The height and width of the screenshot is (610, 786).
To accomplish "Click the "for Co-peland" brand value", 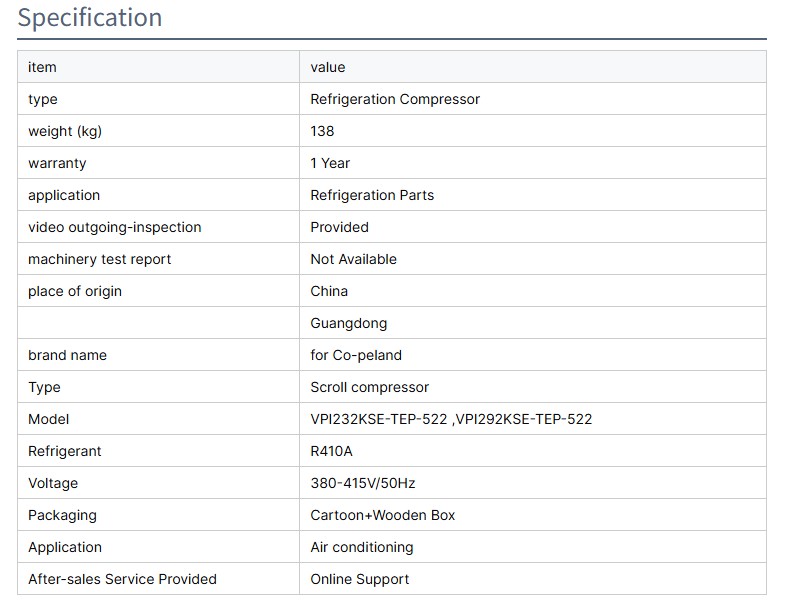I will pyautogui.click(x=356, y=355).
